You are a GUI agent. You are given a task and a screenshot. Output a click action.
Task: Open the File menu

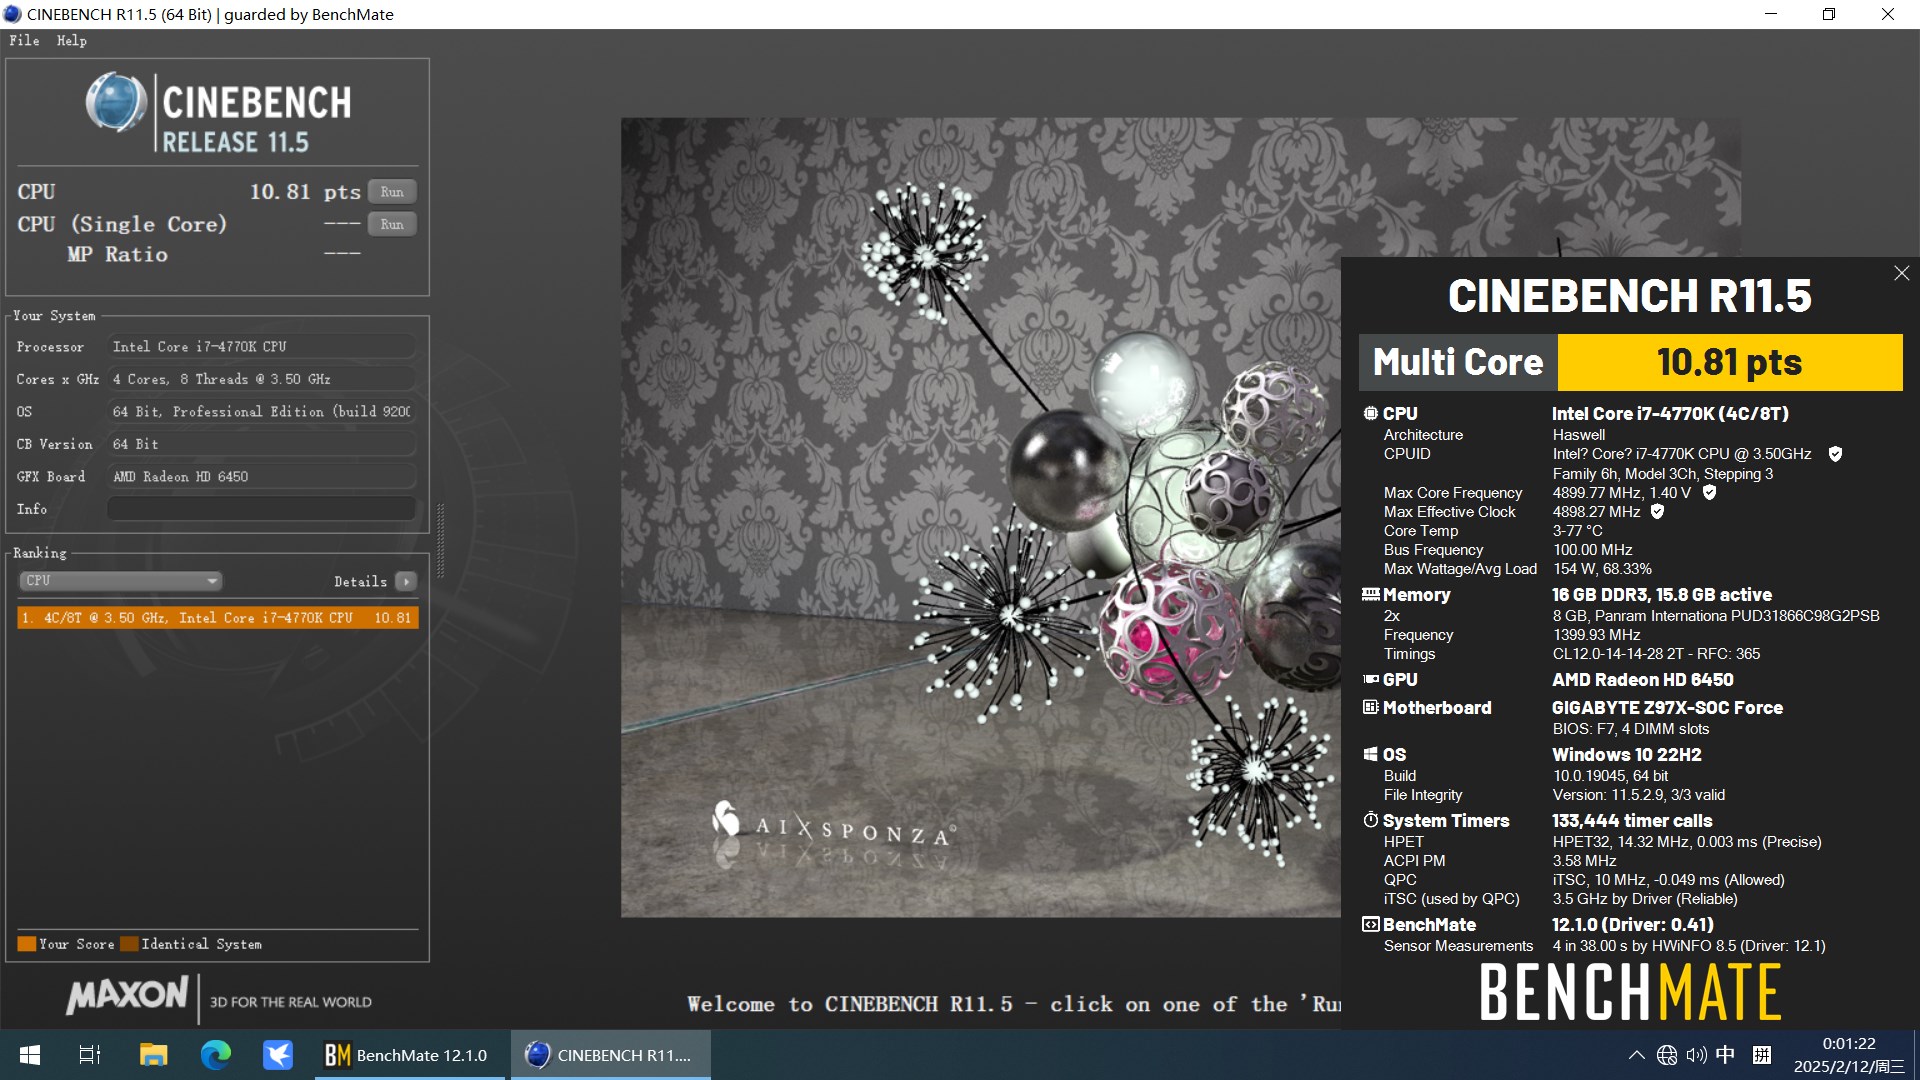[24, 41]
